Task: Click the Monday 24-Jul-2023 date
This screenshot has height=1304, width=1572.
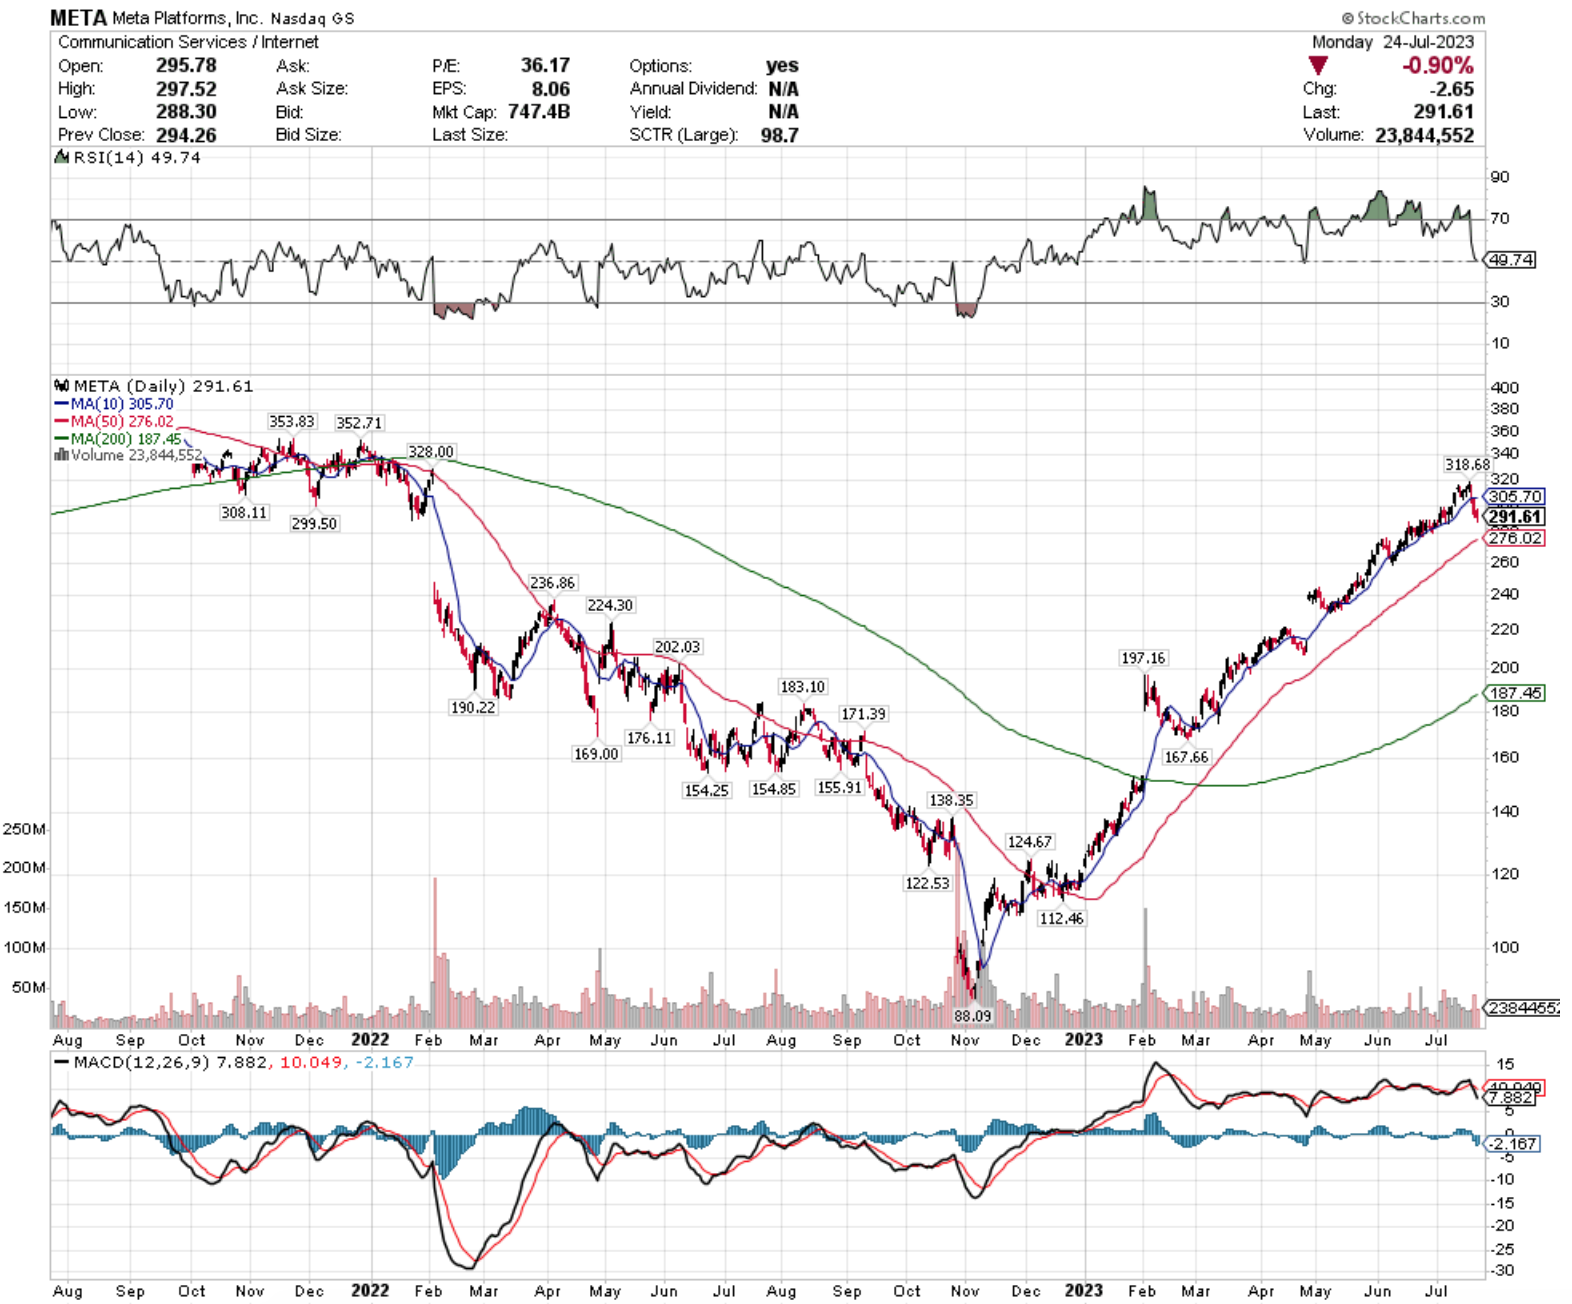Action: tap(1393, 42)
